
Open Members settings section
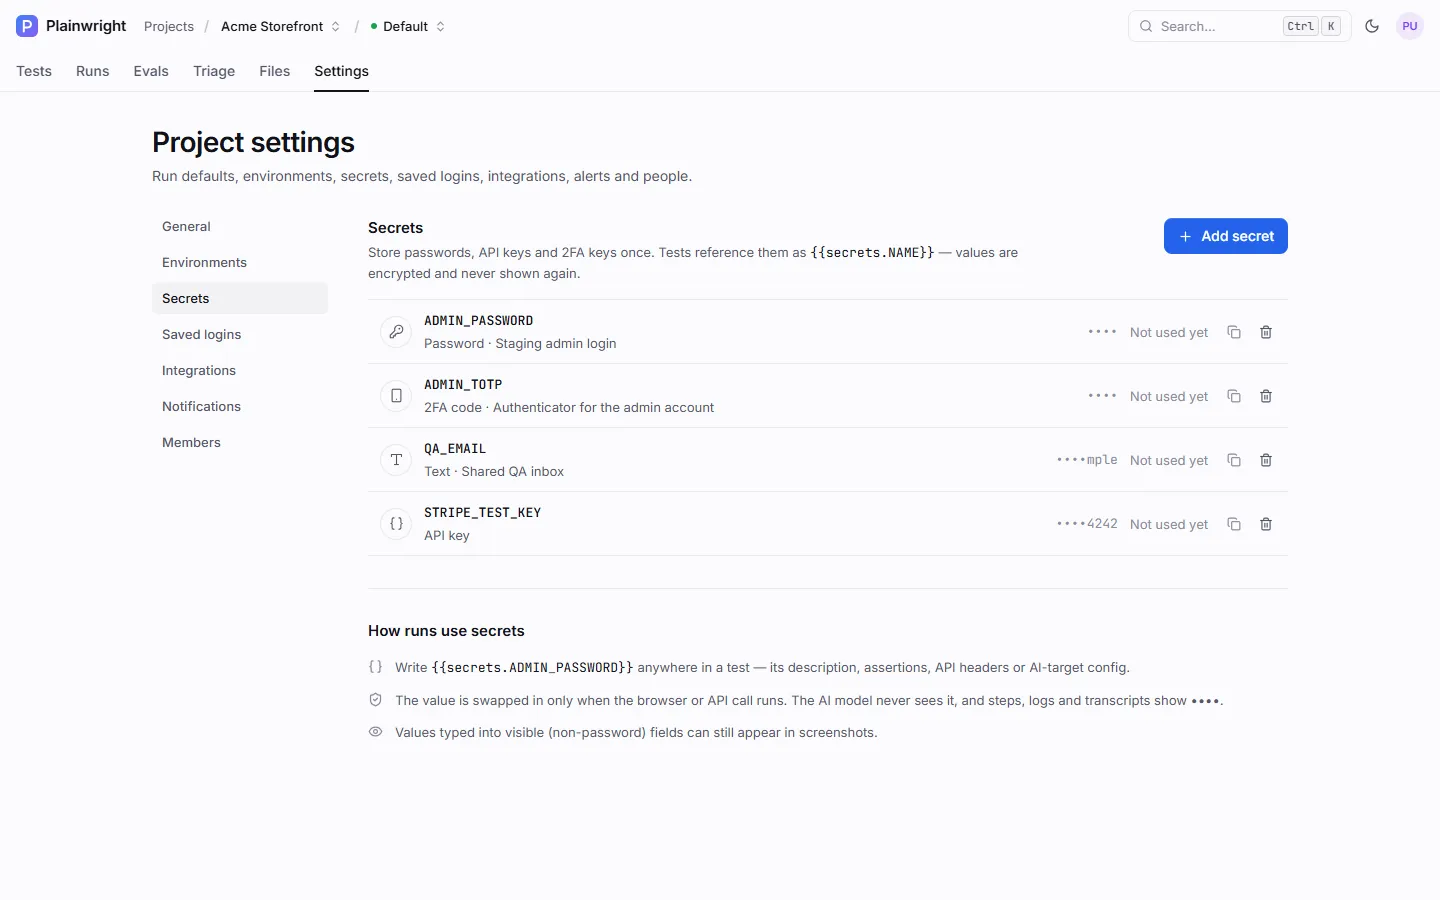click(x=240, y=442)
